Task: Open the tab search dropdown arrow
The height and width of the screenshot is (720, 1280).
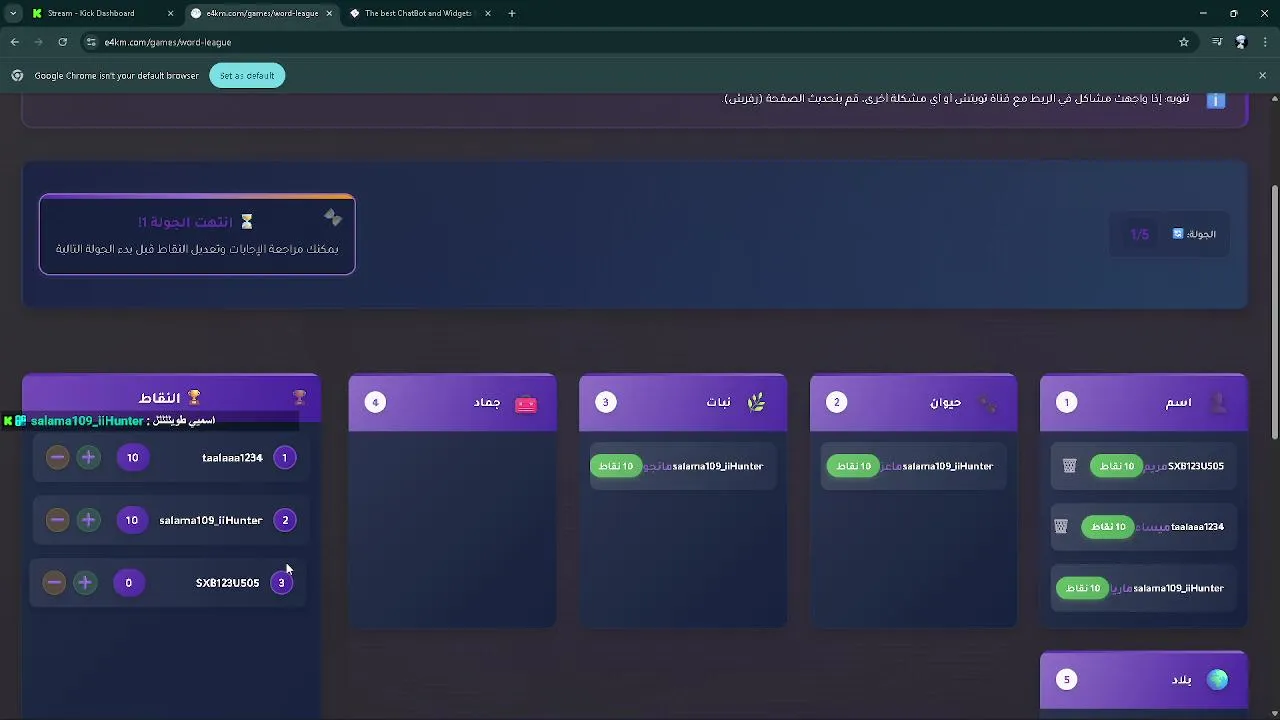Action: point(12,13)
